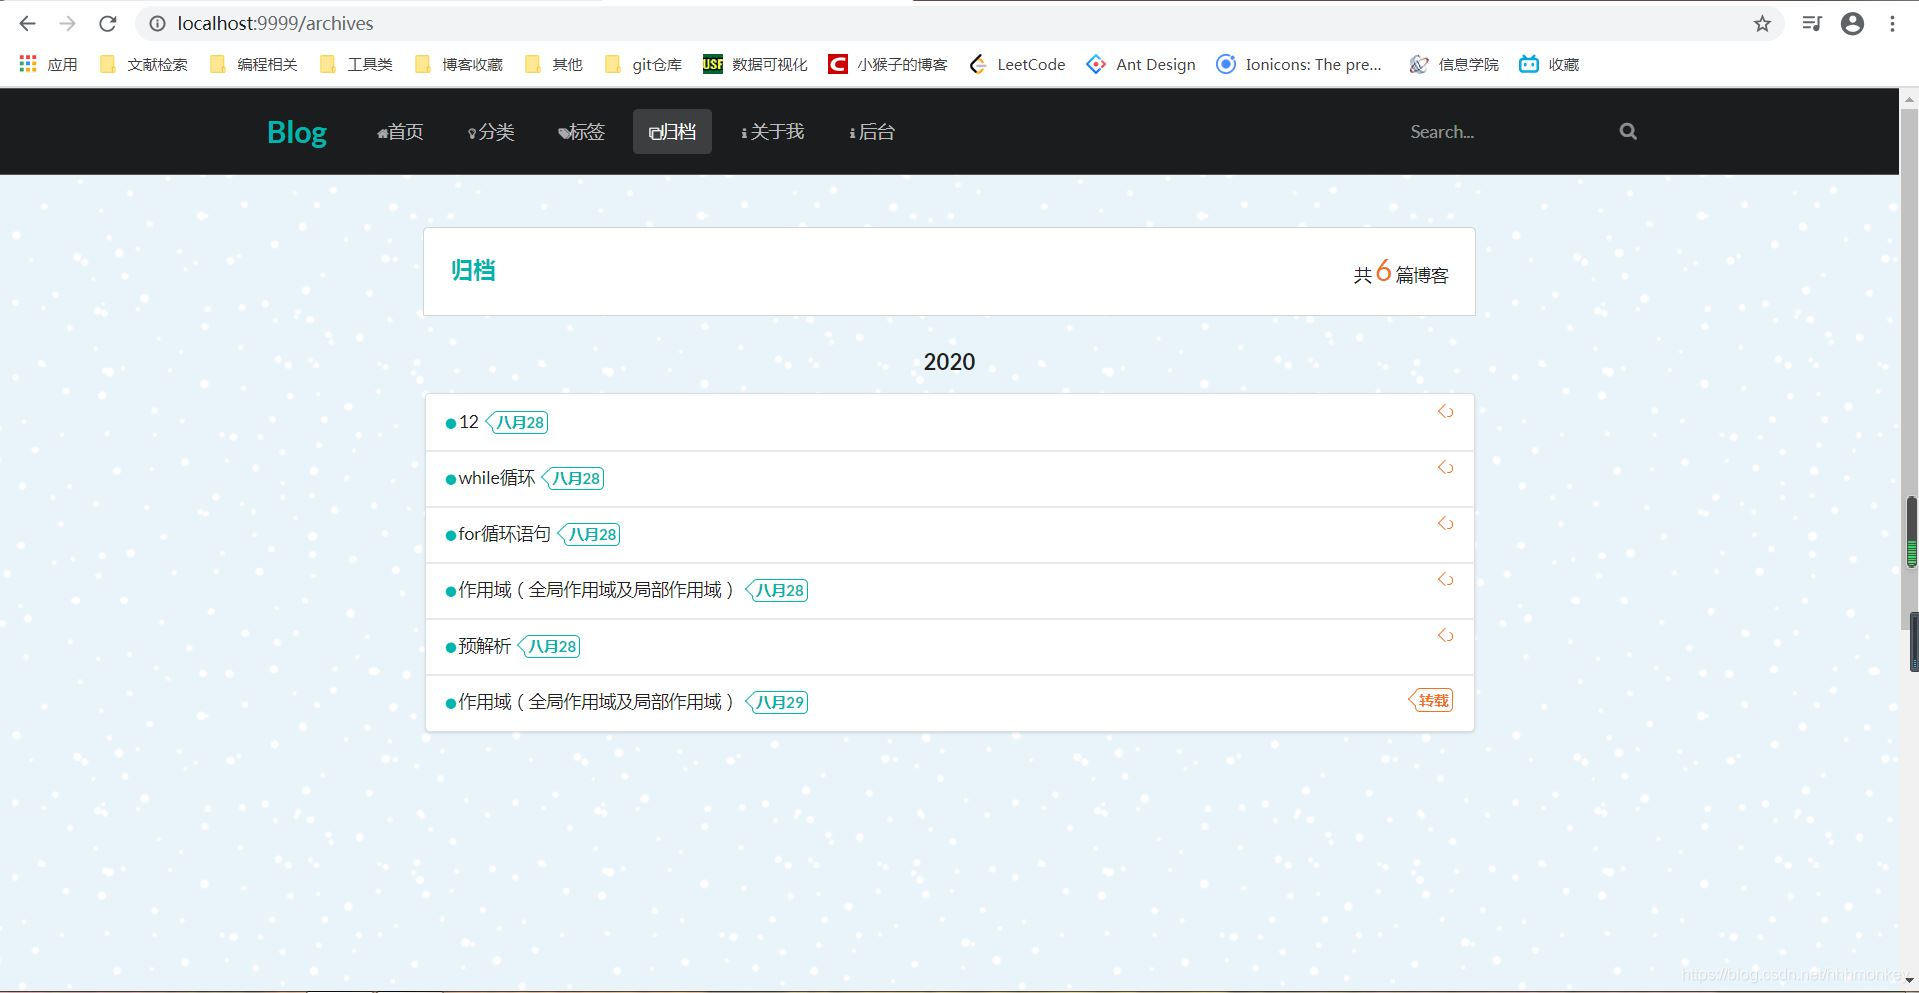Click the 转载 label on last post
This screenshot has height=993, width=1919.
point(1431,700)
